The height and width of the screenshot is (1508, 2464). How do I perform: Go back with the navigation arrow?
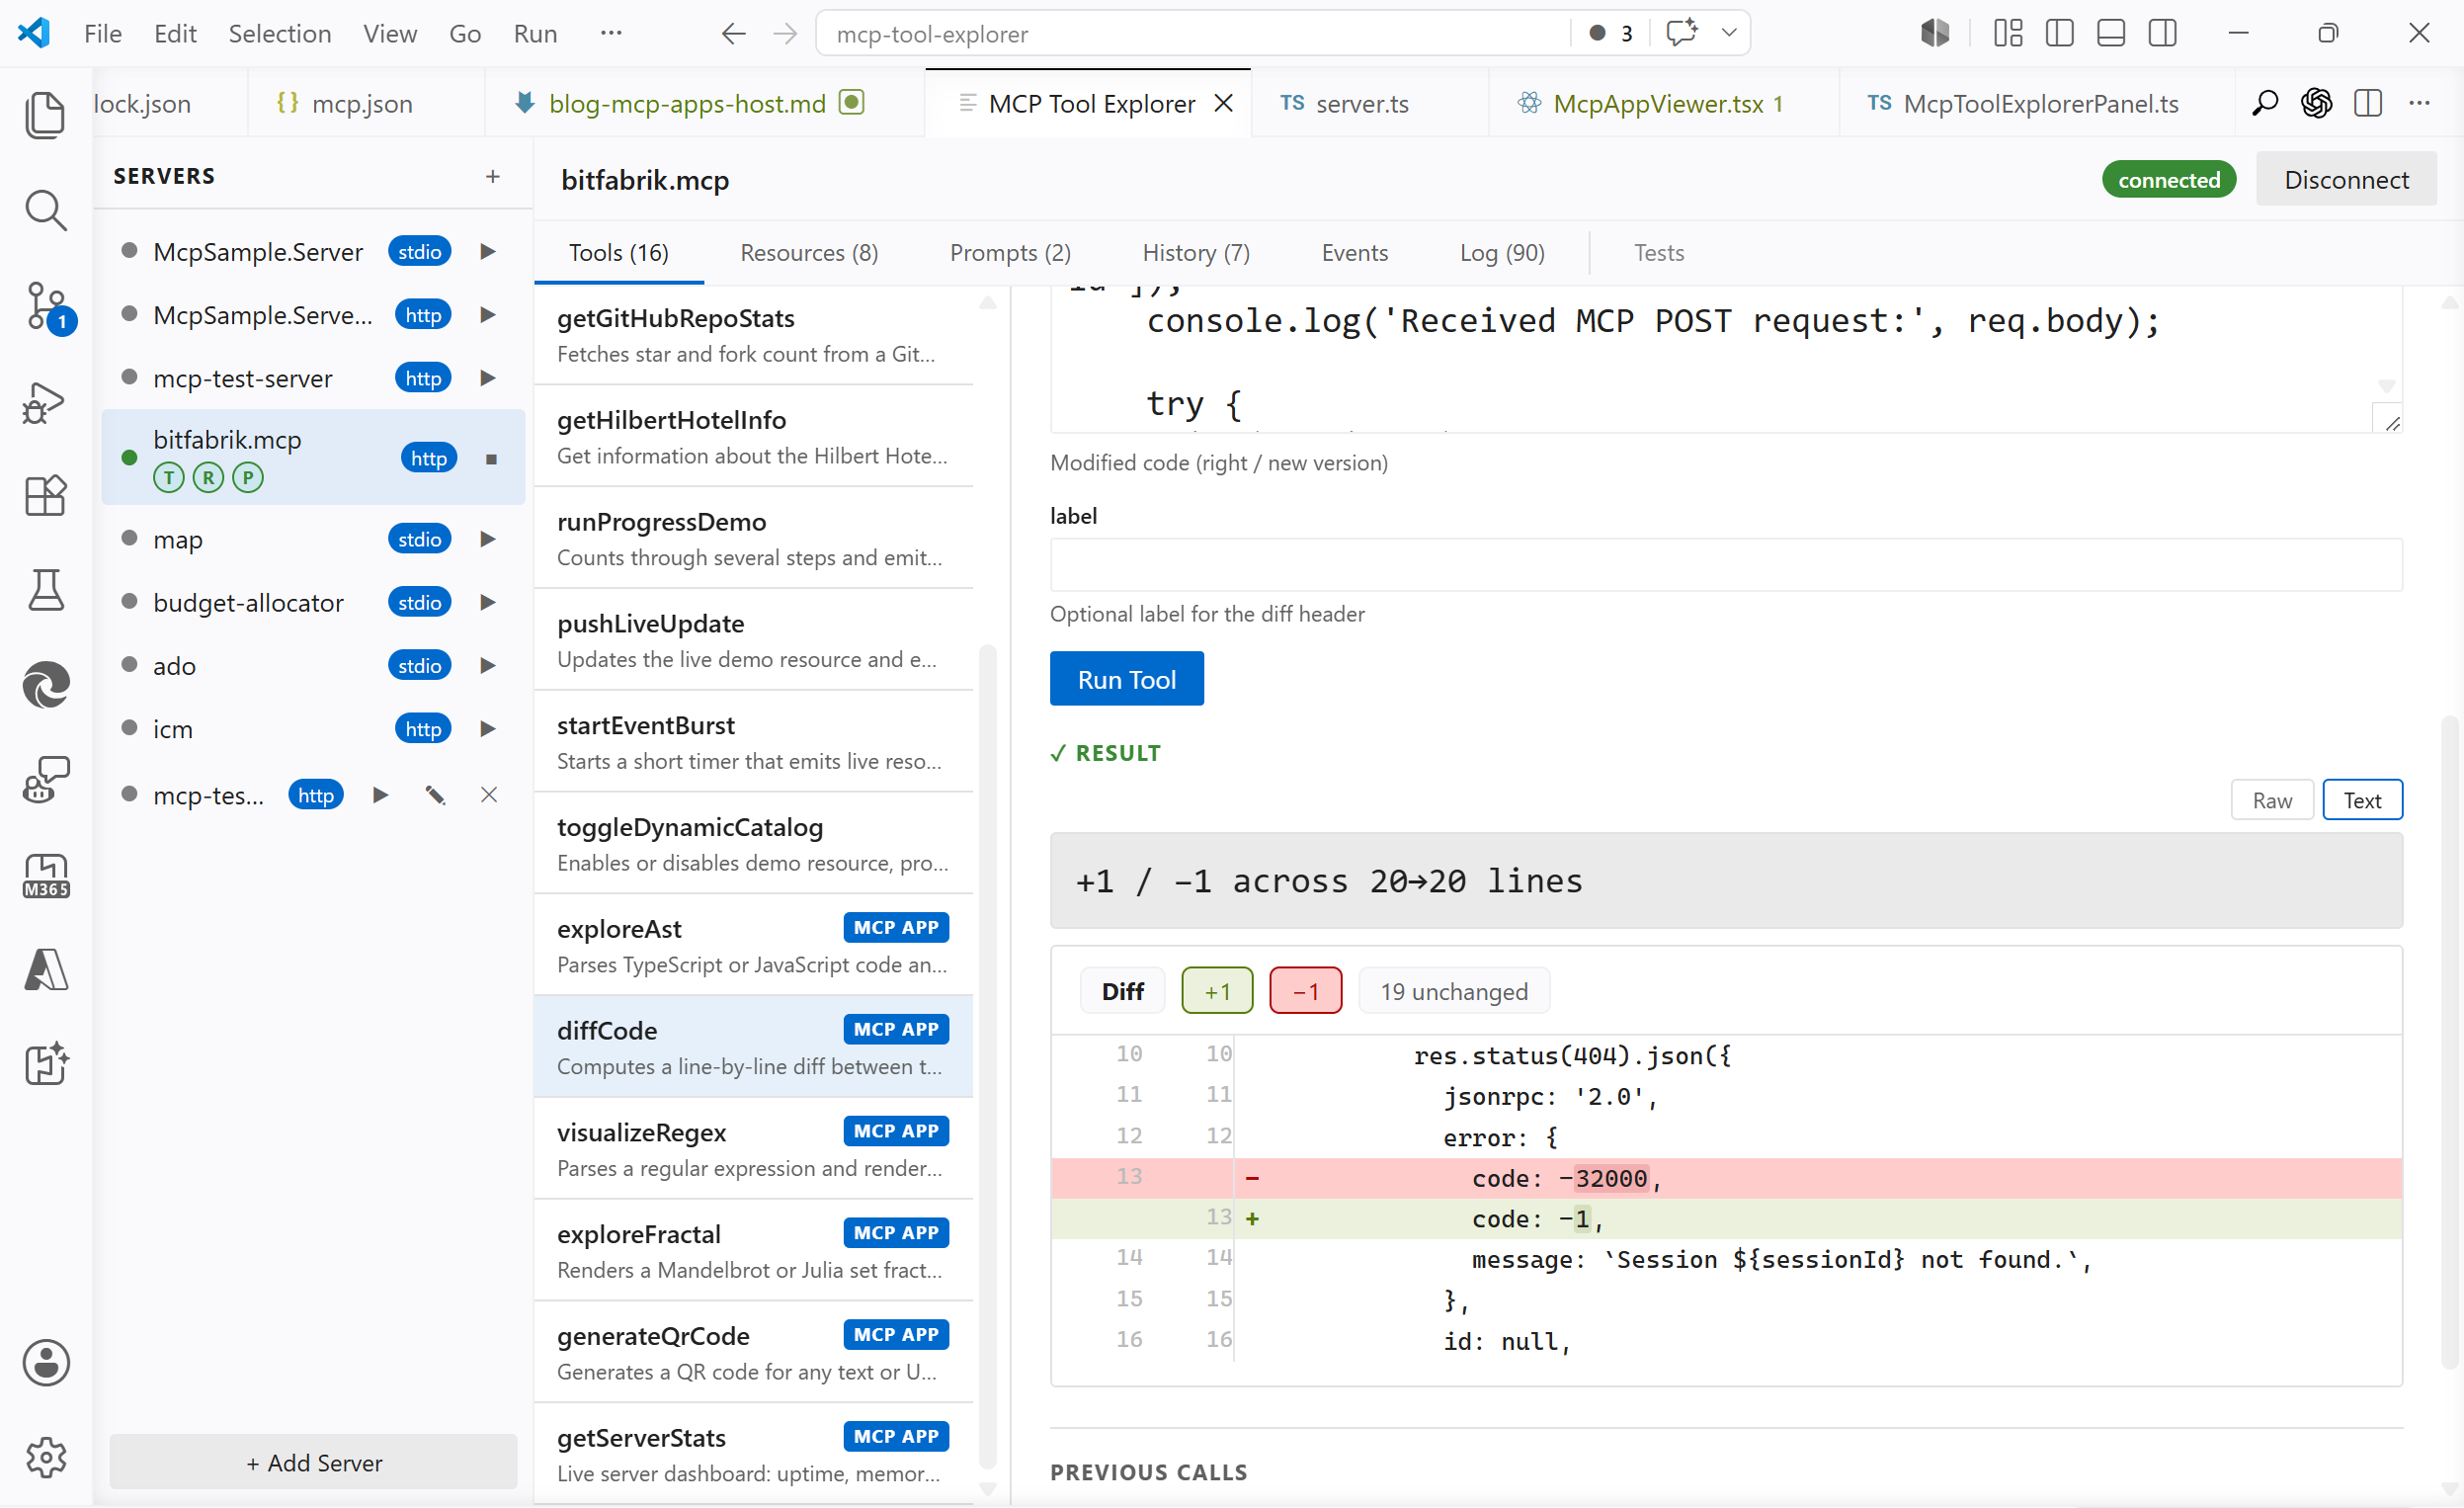[733, 34]
